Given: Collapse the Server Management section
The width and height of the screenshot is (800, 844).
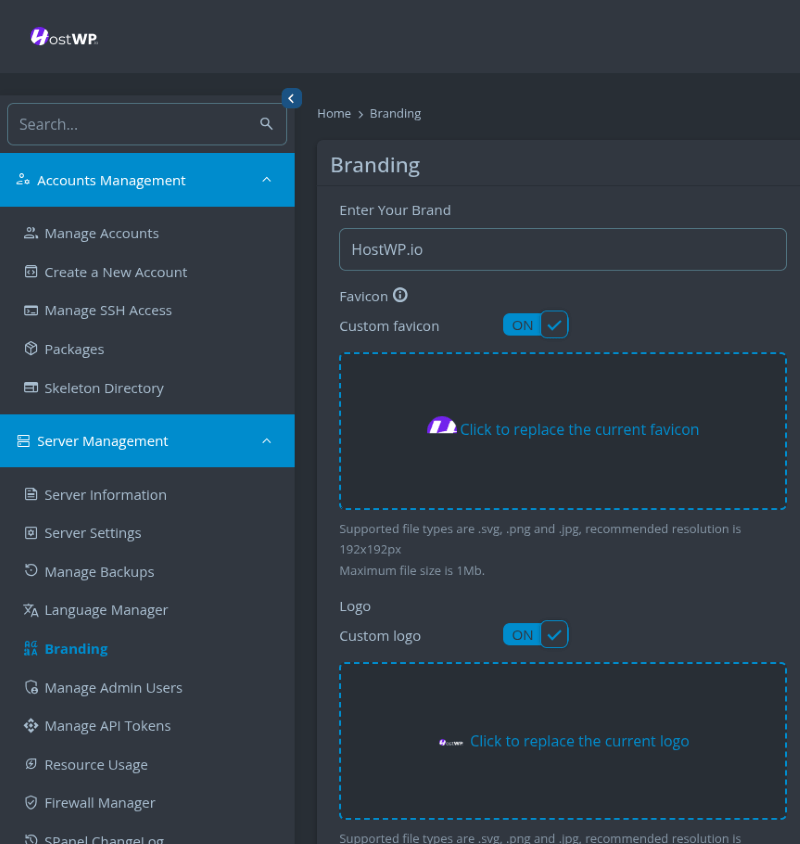Looking at the screenshot, I should point(266,440).
